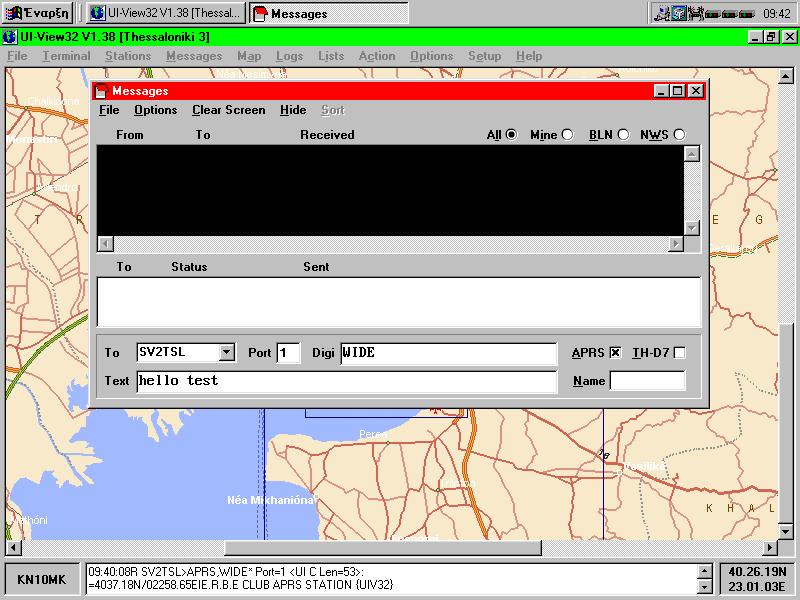Click the Digi field containing WIDE
Image resolution: width=800 pixels, height=600 pixels.
(449, 353)
